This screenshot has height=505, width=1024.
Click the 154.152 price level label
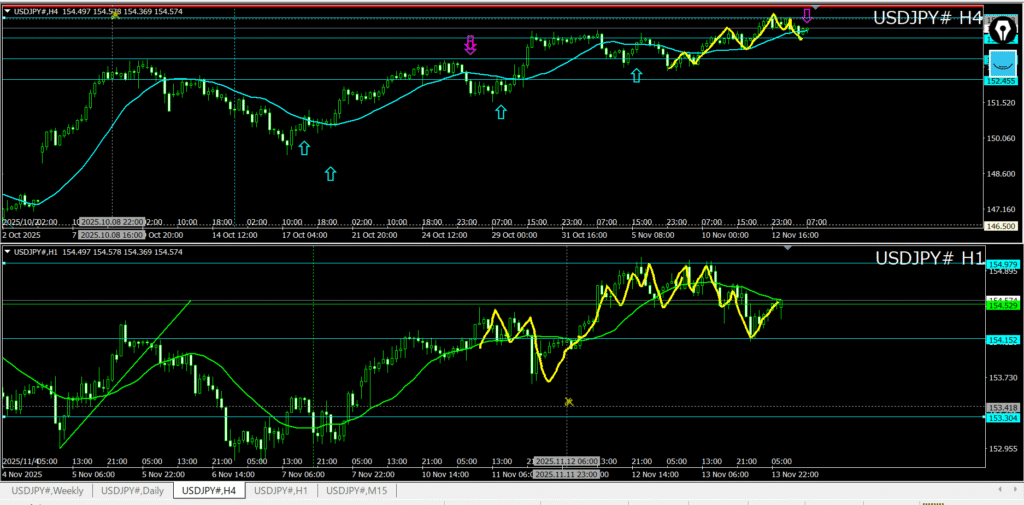click(x=1002, y=340)
